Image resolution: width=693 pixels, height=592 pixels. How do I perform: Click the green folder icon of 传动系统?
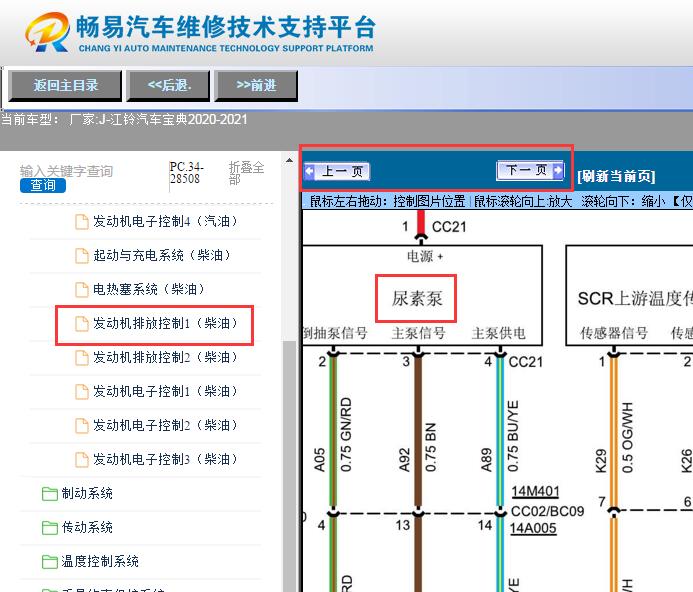tap(50, 528)
